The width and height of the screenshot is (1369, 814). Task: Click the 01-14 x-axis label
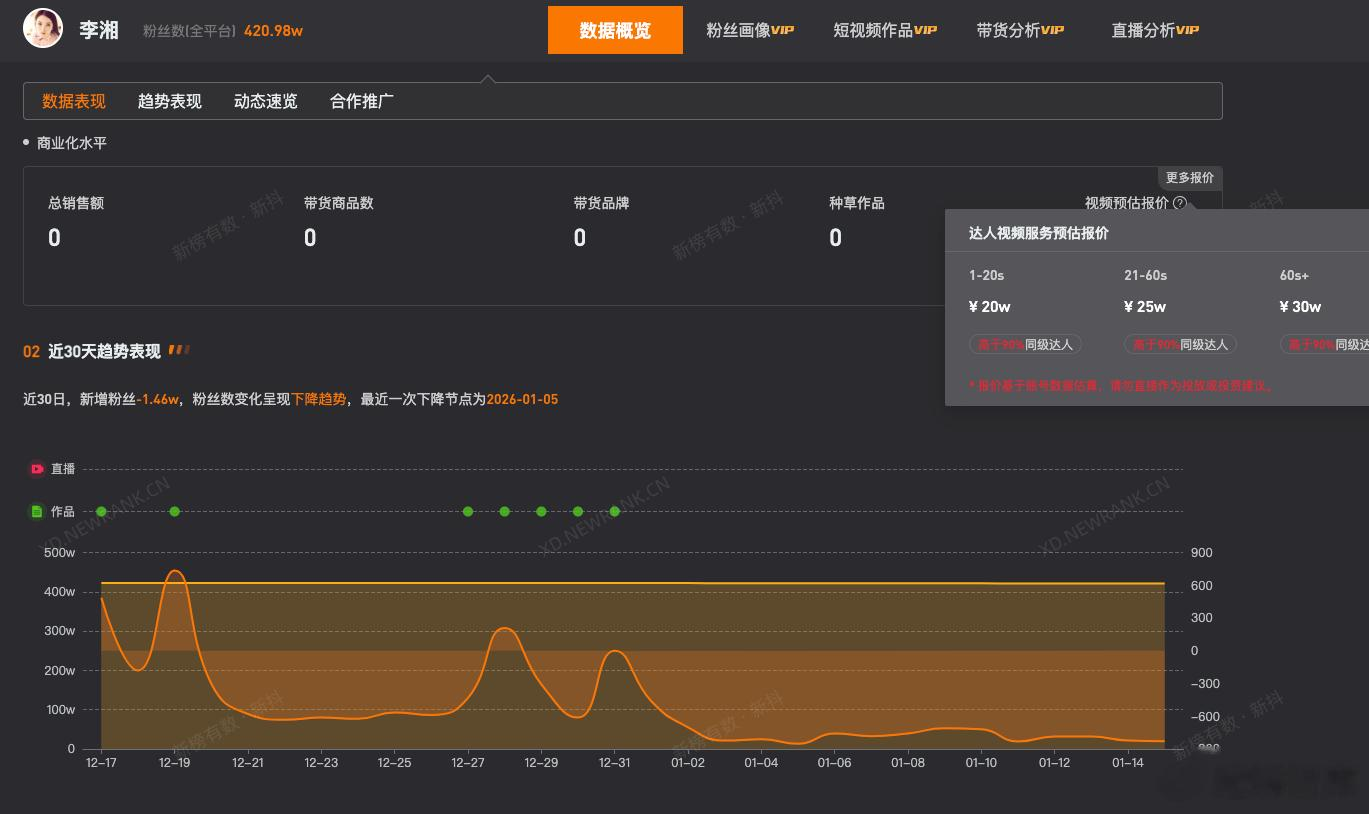(1127, 762)
